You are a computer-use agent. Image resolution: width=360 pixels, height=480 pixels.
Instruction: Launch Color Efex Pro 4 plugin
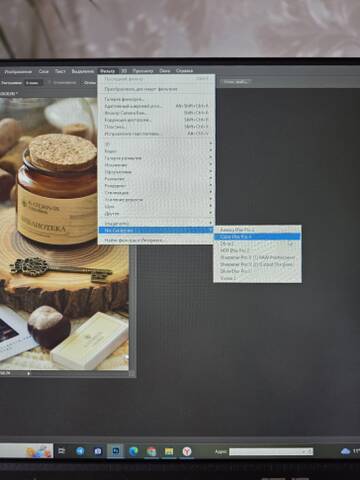coord(257,237)
